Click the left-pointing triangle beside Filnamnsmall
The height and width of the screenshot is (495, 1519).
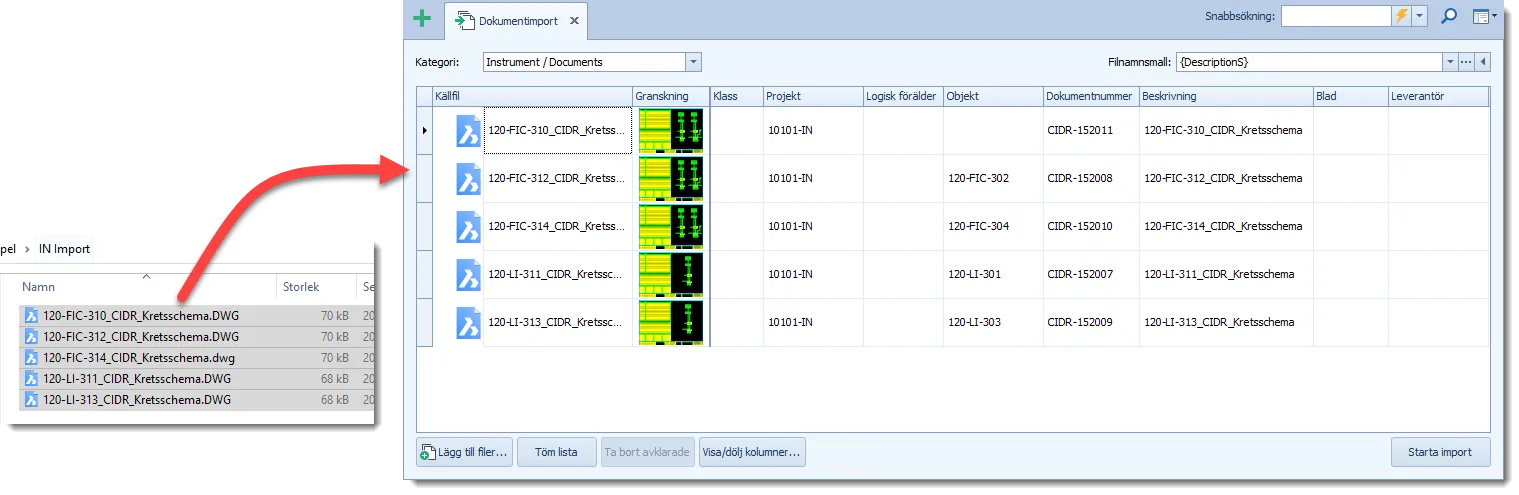click(x=1483, y=62)
